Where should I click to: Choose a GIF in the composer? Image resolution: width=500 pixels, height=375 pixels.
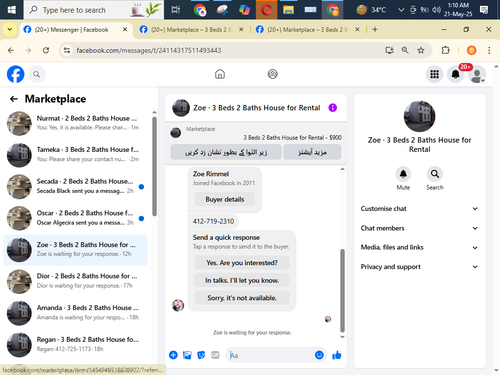tap(215, 355)
